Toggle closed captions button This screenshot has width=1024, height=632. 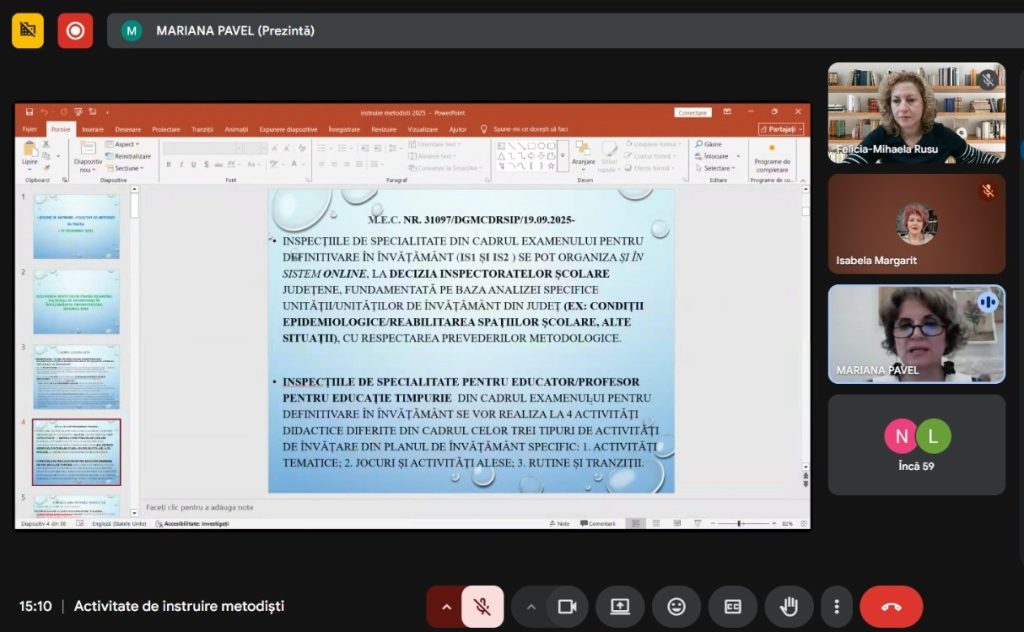click(x=732, y=606)
